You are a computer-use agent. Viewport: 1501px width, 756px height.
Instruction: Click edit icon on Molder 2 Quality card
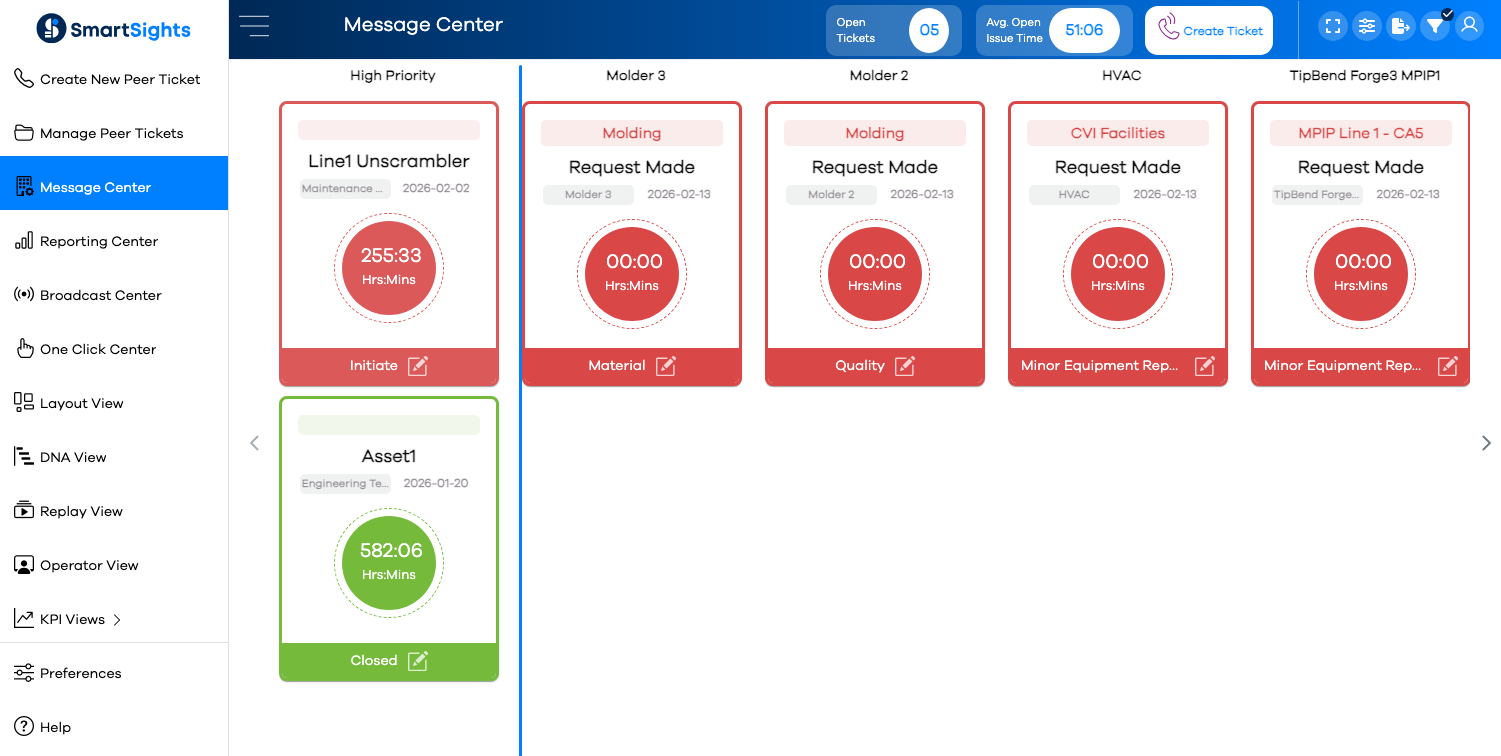click(x=905, y=366)
